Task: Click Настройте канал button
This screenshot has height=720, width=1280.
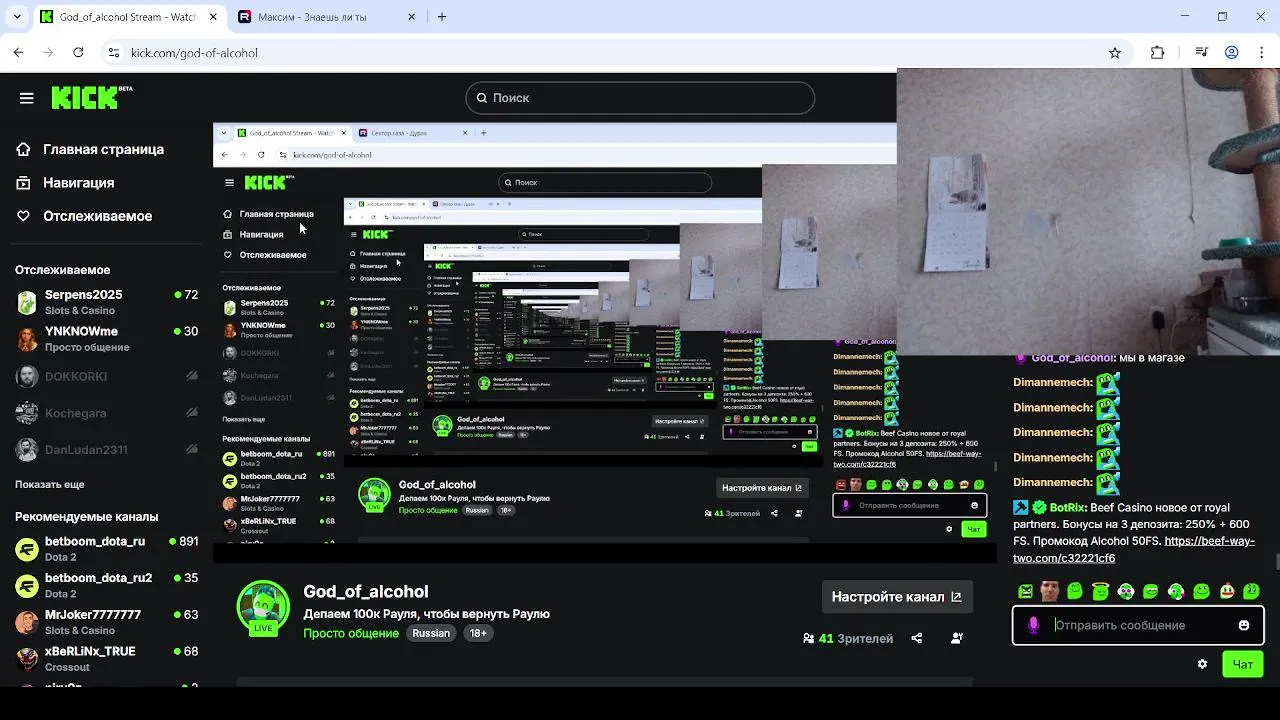Action: click(x=897, y=597)
